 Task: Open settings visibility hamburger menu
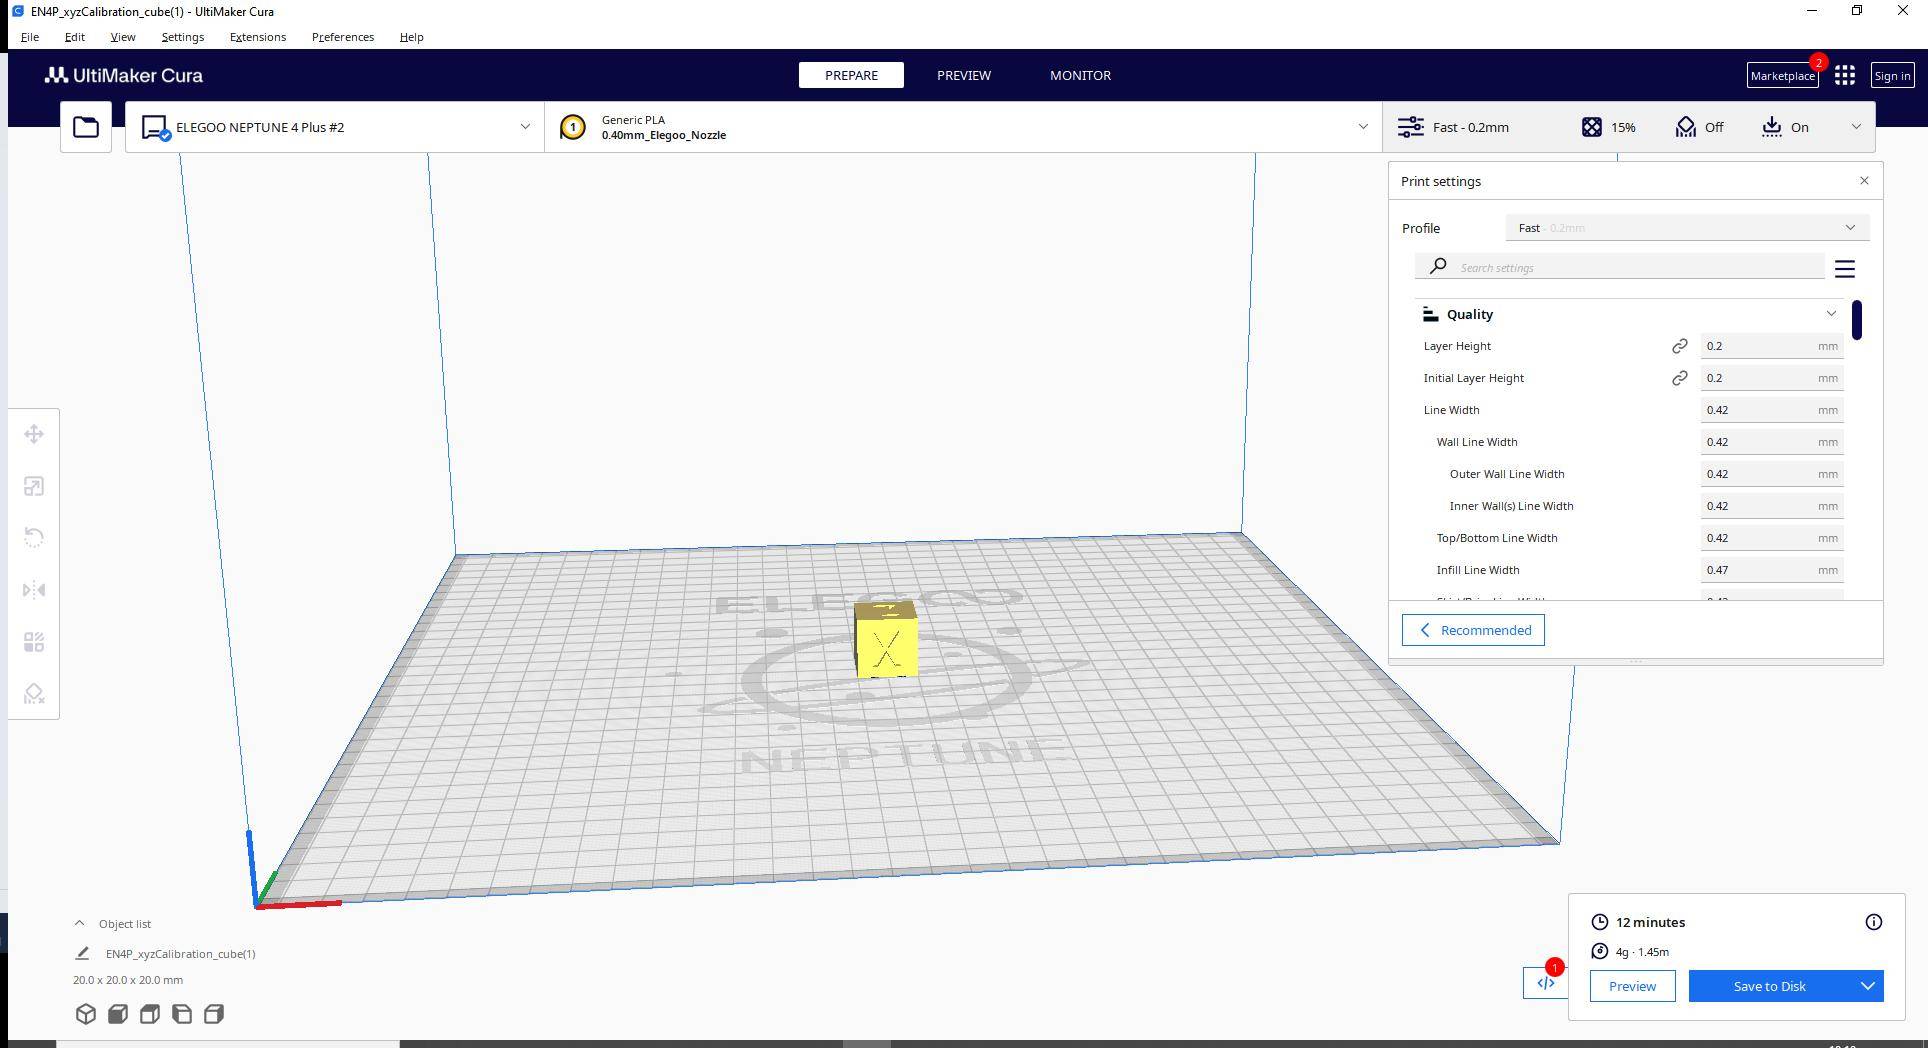(x=1845, y=268)
